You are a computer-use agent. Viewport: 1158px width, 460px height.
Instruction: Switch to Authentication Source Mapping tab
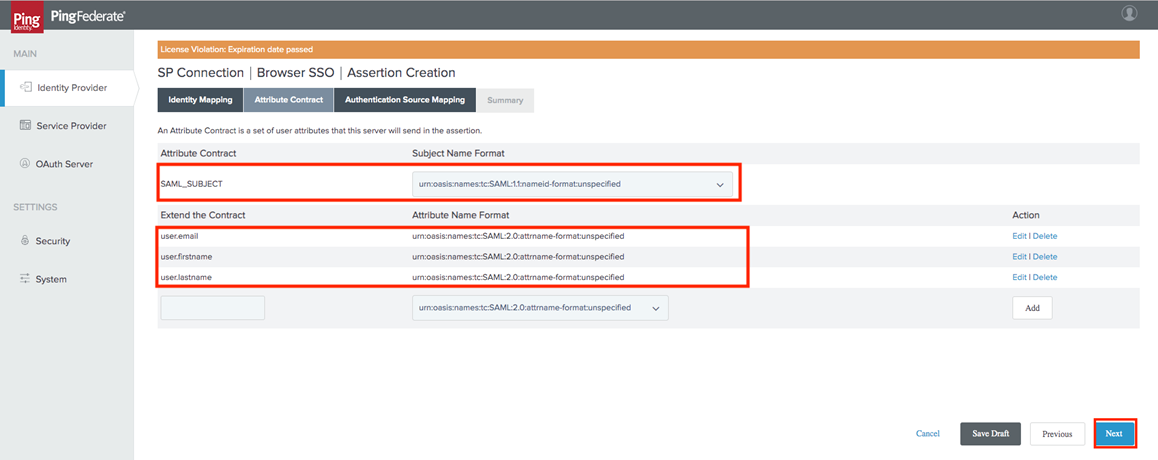coord(405,100)
